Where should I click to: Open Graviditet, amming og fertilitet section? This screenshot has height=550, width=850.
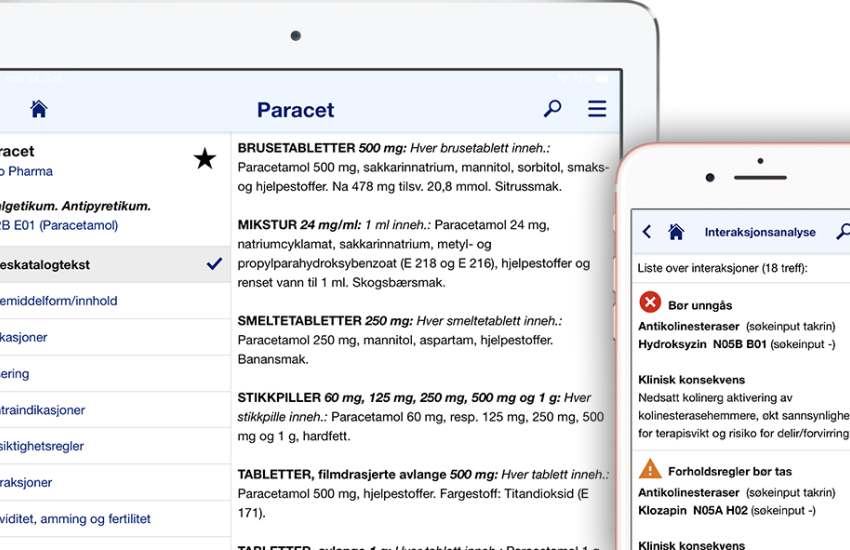point(115,519)
